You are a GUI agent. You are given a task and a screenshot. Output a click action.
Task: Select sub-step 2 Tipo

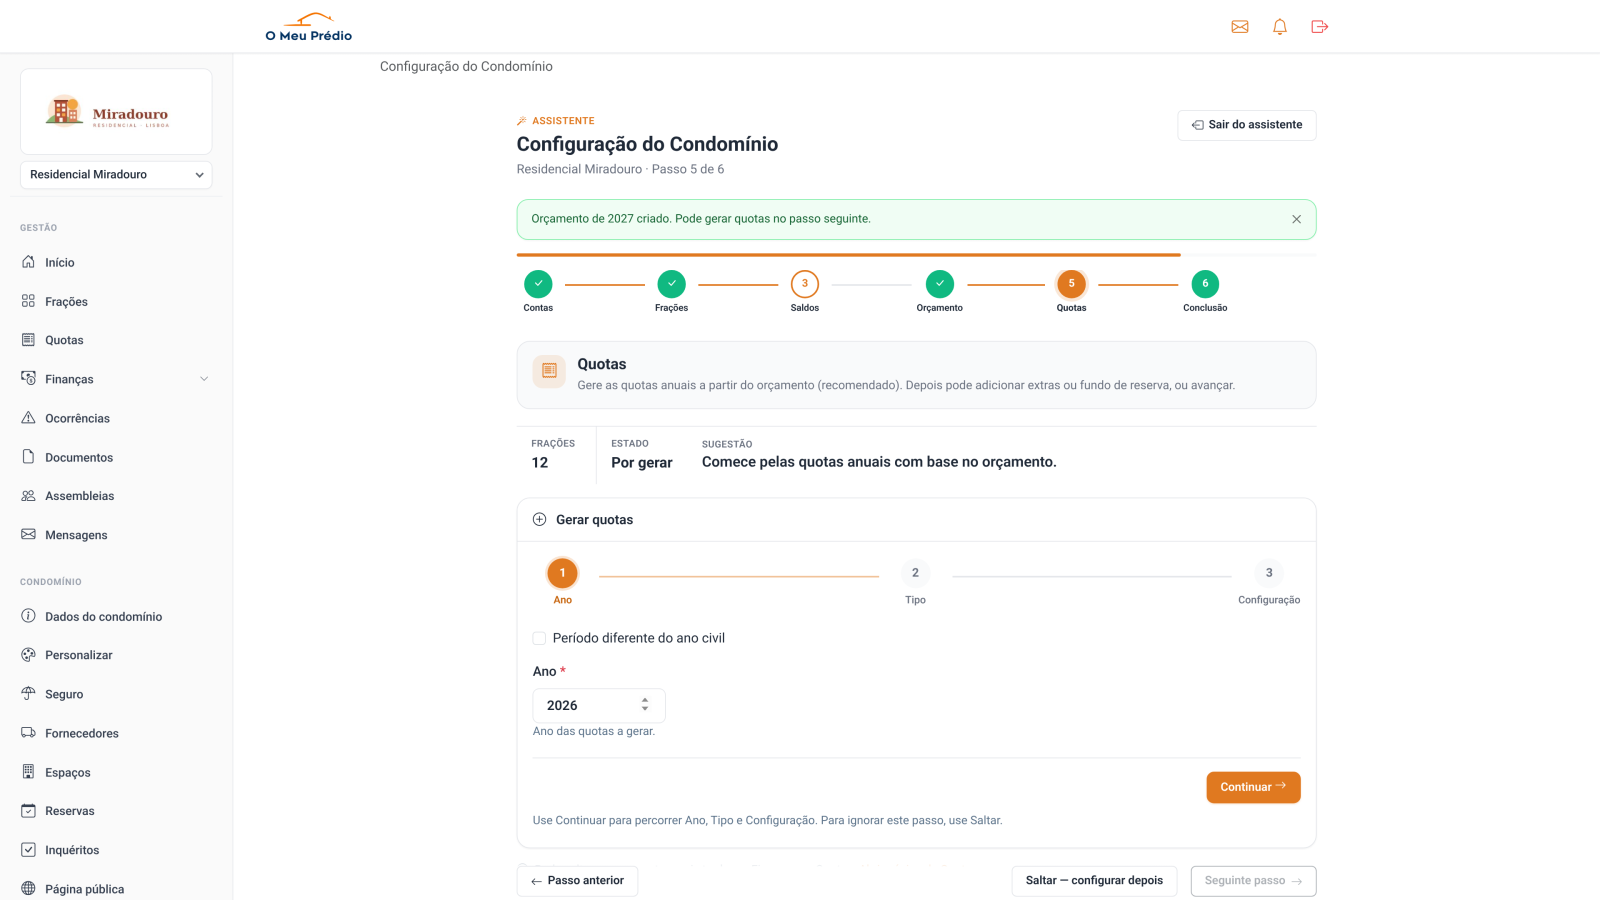point(915,581)
